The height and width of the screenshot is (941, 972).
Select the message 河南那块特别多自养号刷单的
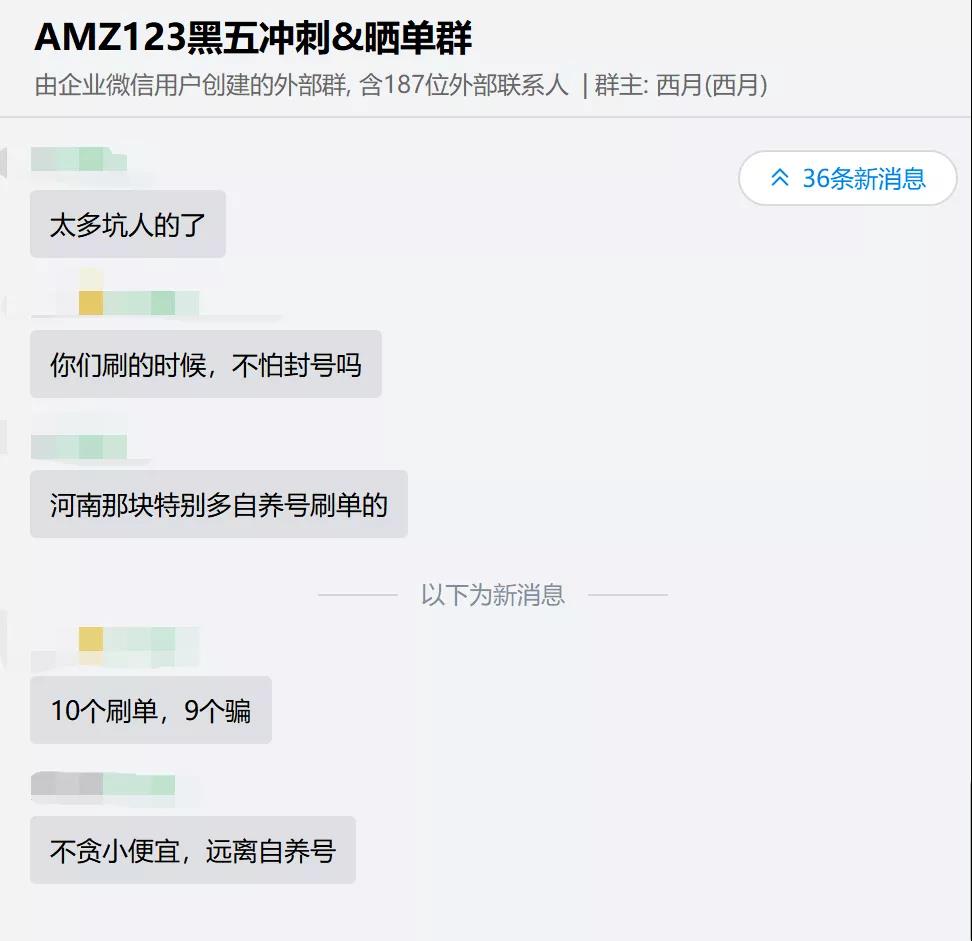[218, 504]
